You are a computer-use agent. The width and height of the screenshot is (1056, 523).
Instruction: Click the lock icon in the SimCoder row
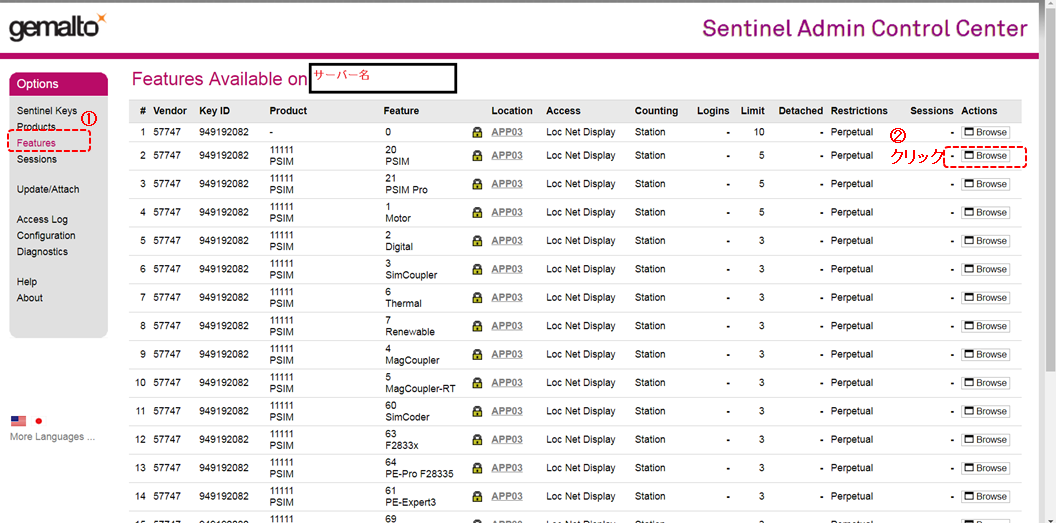(x=477, y=411)
